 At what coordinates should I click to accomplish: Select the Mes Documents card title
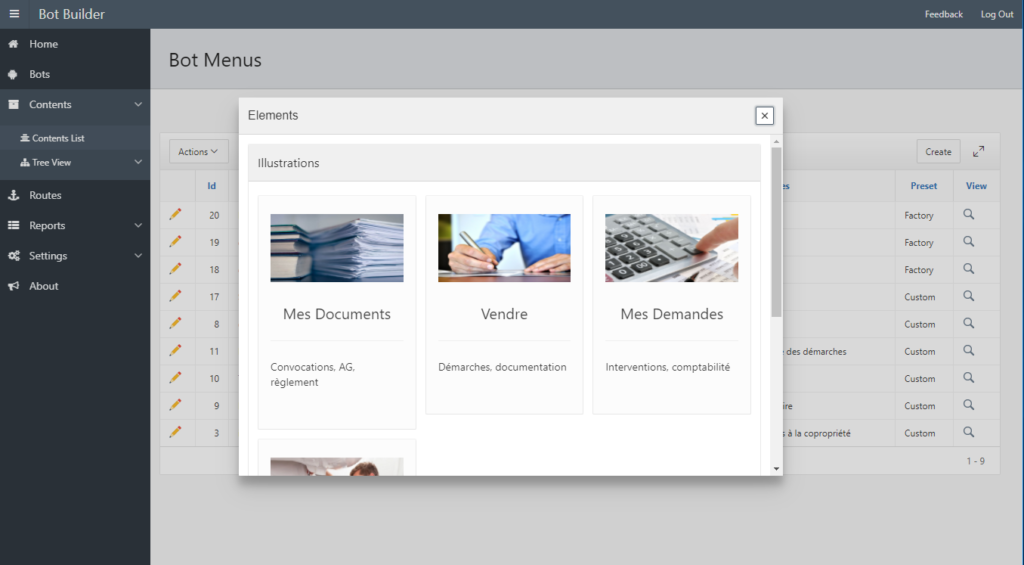(337, 314)
